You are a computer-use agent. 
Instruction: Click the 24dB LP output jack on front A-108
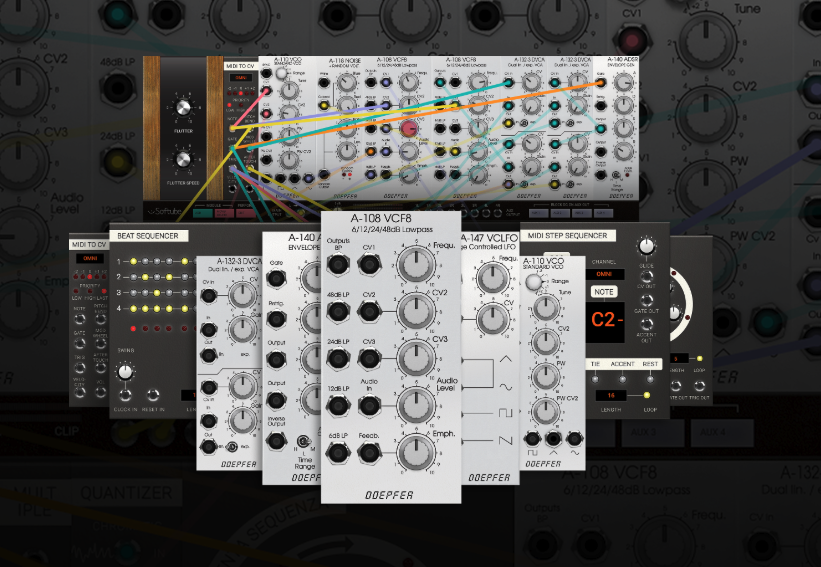click(x=338, y=359)
